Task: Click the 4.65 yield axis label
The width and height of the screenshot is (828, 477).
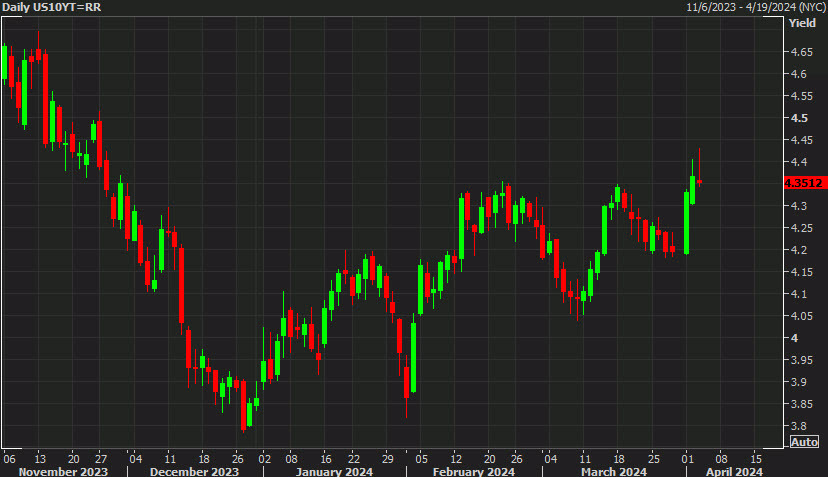Action: pyautogui.click(x=802, y=52)
